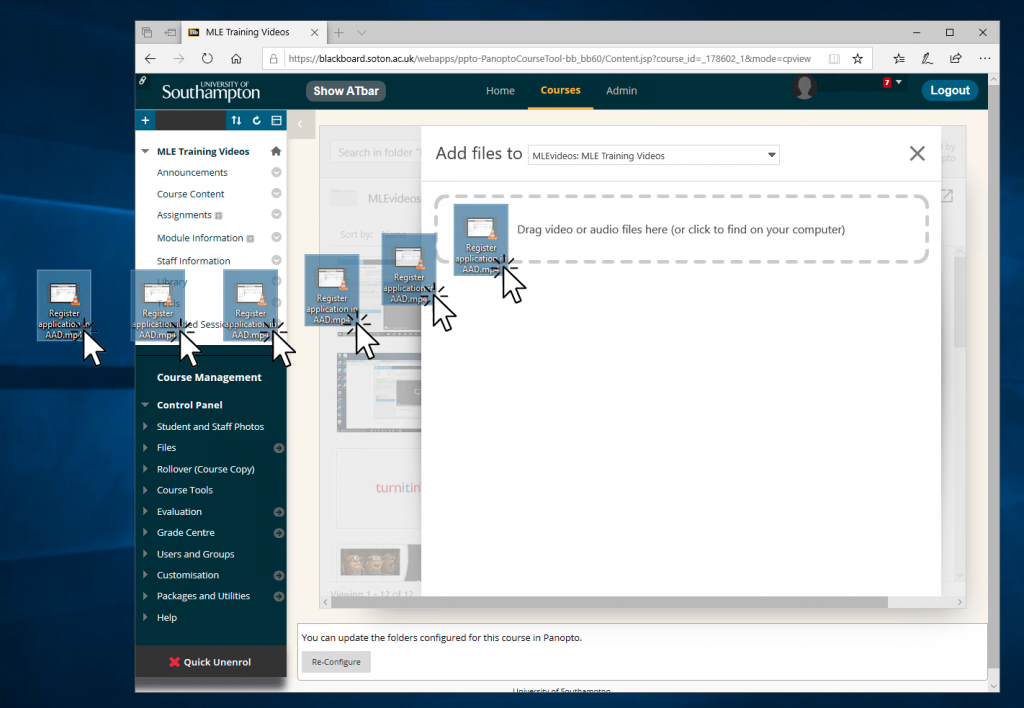This screenshot has width=1024, height=708.
Task: Open Reading view icon in address bar
Action: (x=835, y=59)
